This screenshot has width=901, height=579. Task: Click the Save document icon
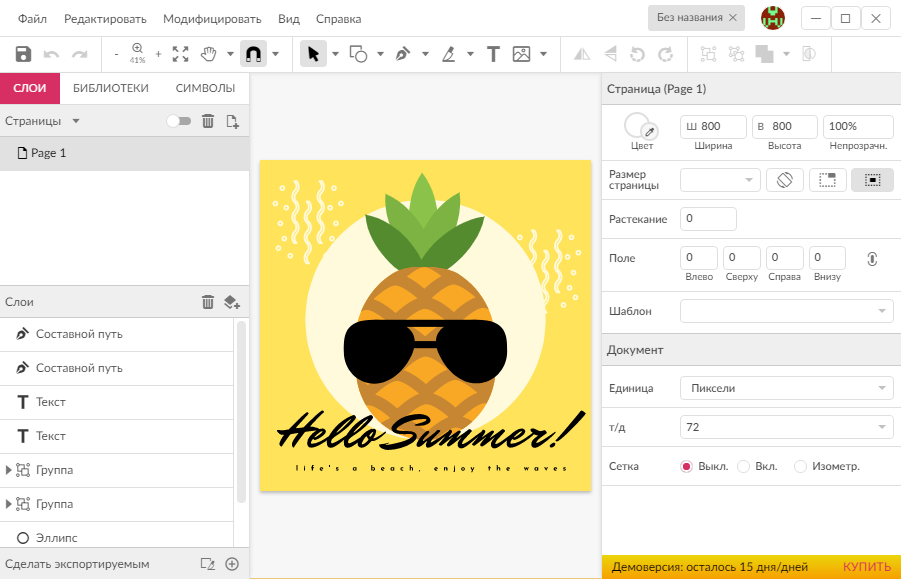[x=22, y=54]
